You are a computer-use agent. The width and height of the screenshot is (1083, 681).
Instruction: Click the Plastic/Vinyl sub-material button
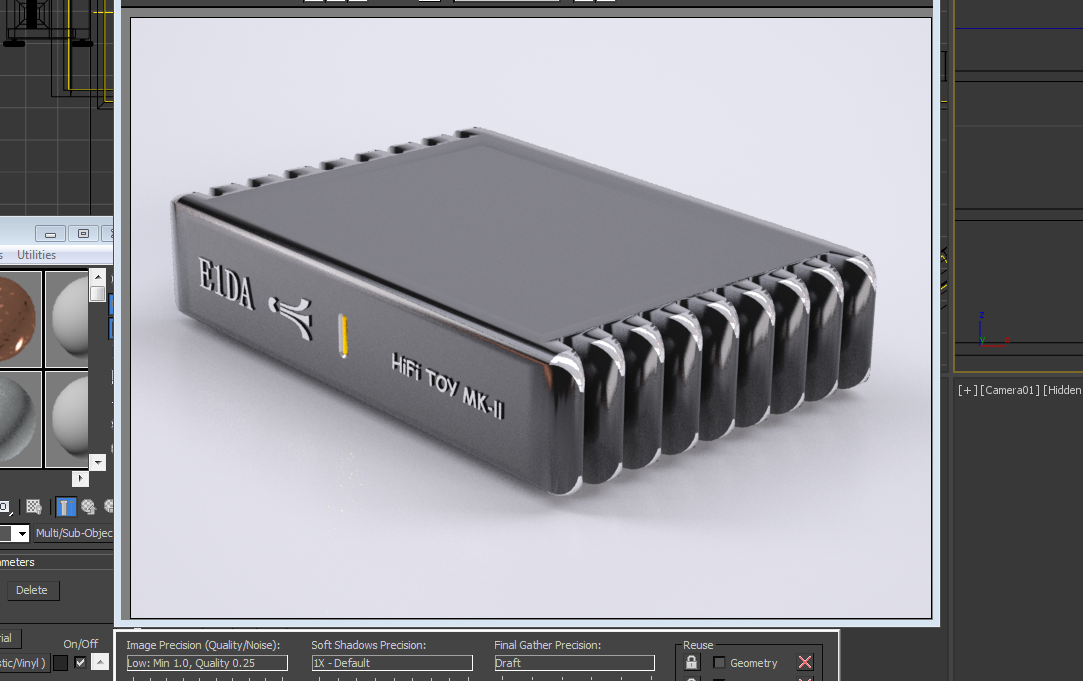click(23, 663)
